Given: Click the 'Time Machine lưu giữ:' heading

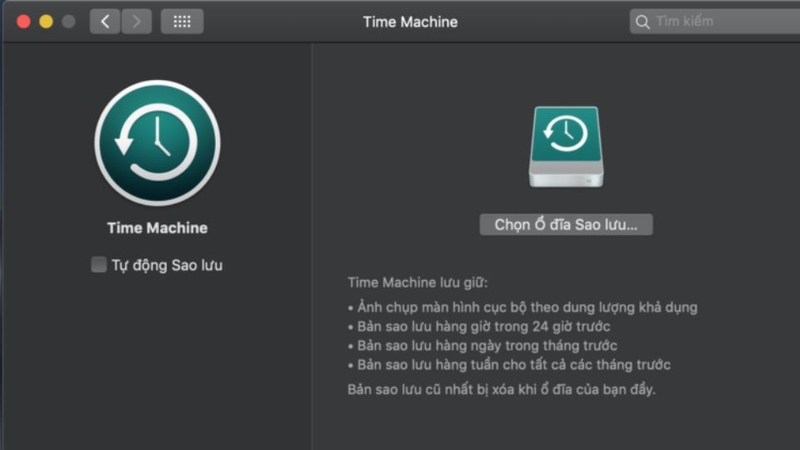Looking at the screenshot, I should point(417,283).
